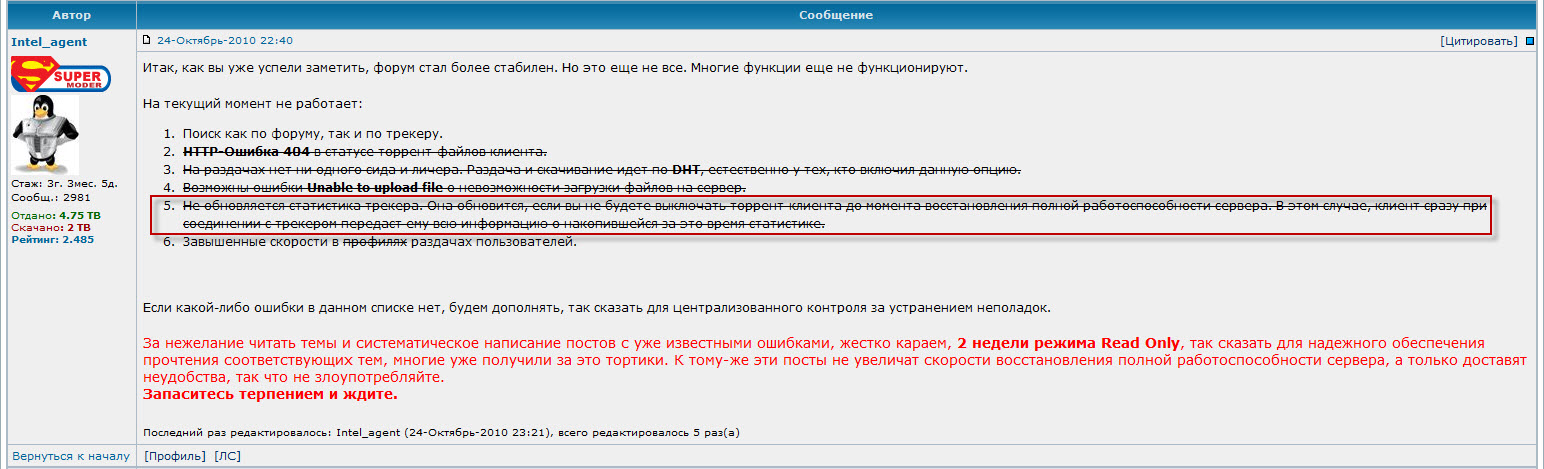Viewport: 1544px width, 469px height.
Task: Click the Стаж: 3г. 3мес. 5д. line
Action: coord(64,185)
